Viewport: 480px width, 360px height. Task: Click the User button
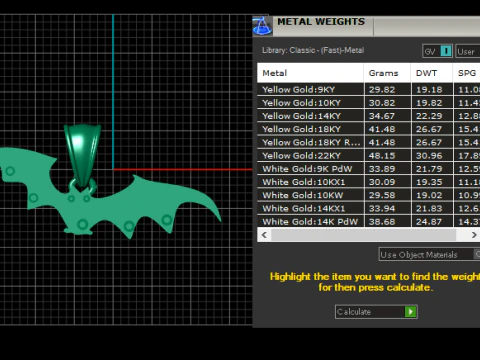pyautogui.click(x=468, y=52)
